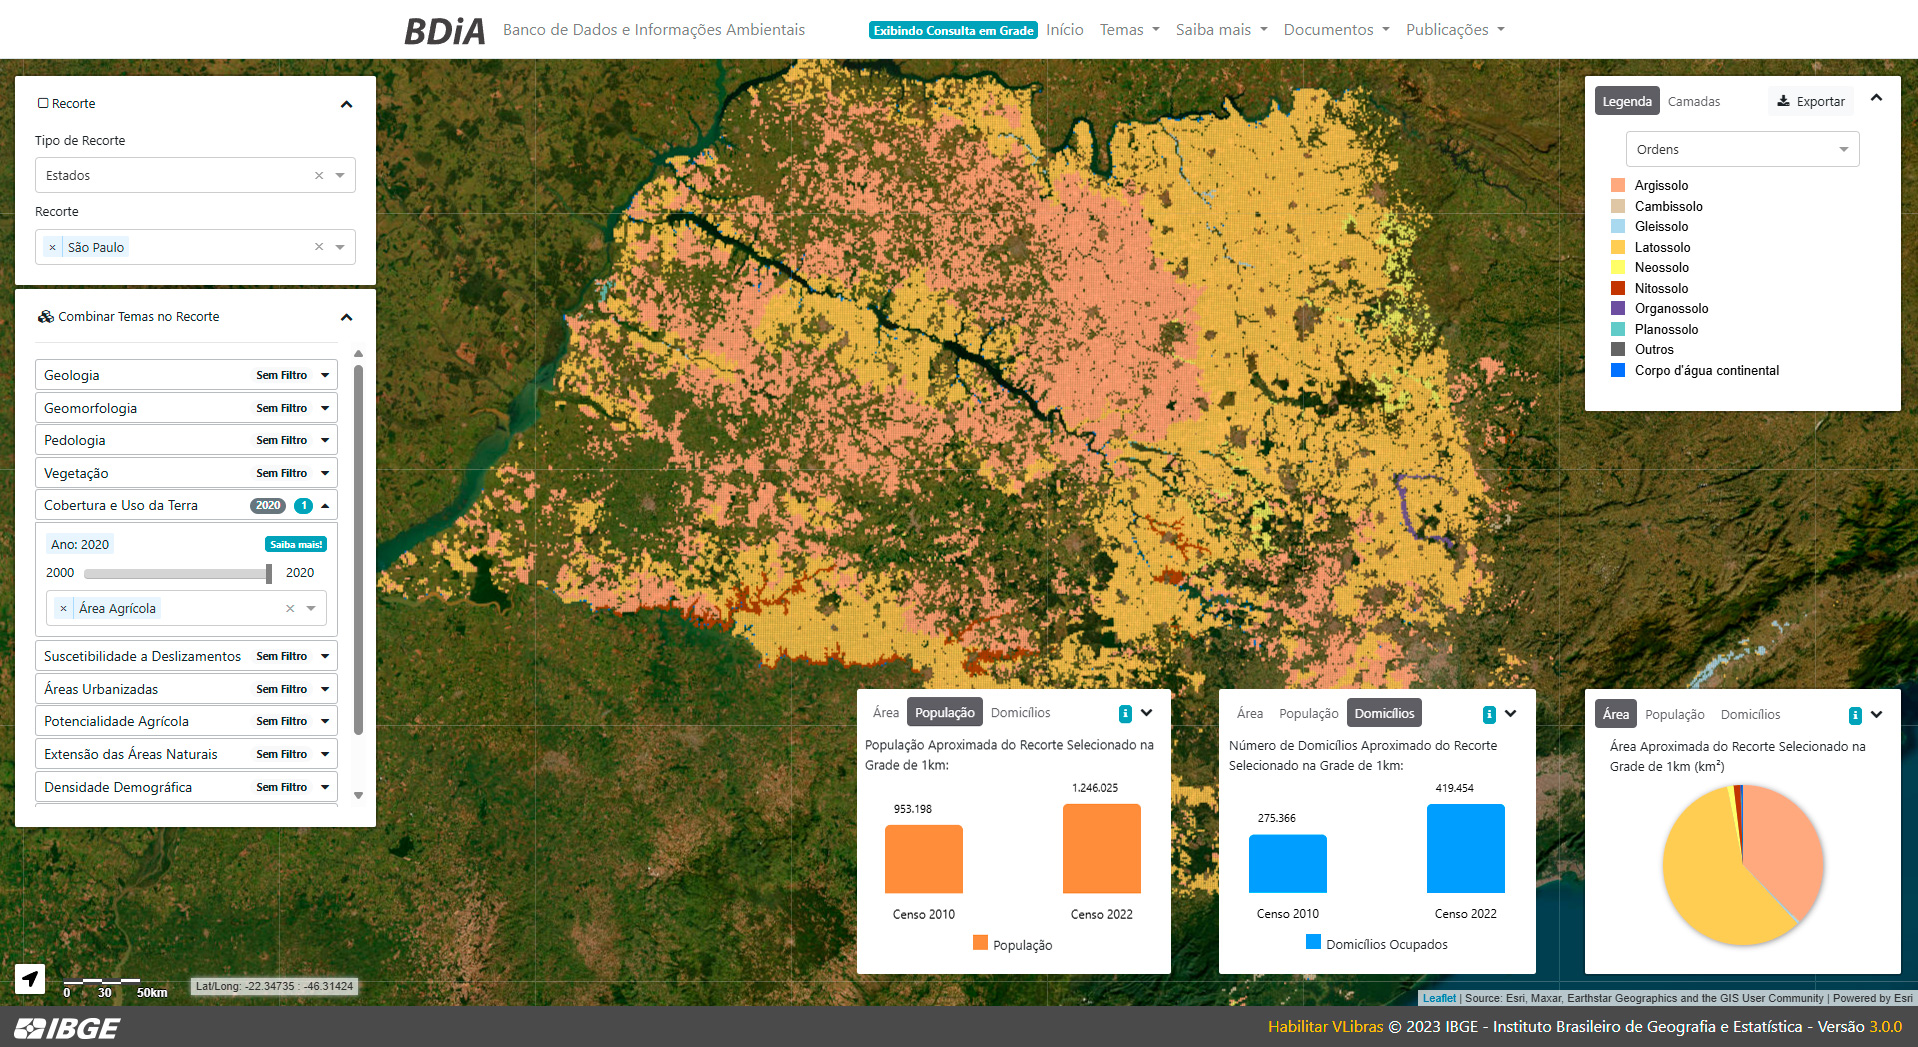Click the info icon in População chart panel

click(x=1125, y=714)
